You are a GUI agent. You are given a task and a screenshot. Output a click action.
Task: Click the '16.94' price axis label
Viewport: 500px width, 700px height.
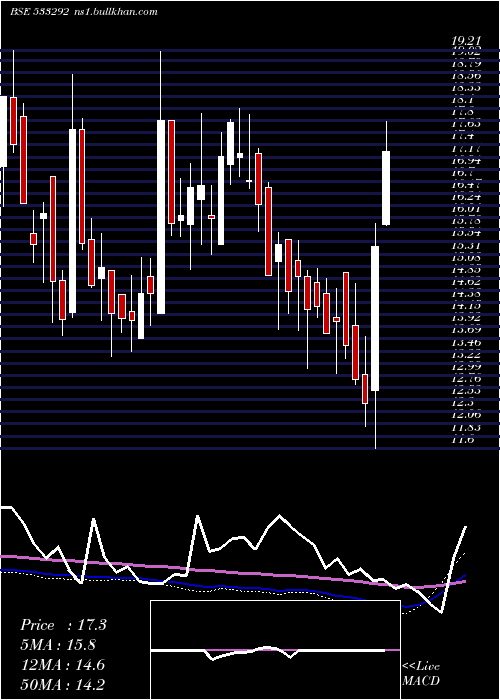coord(466,161)
